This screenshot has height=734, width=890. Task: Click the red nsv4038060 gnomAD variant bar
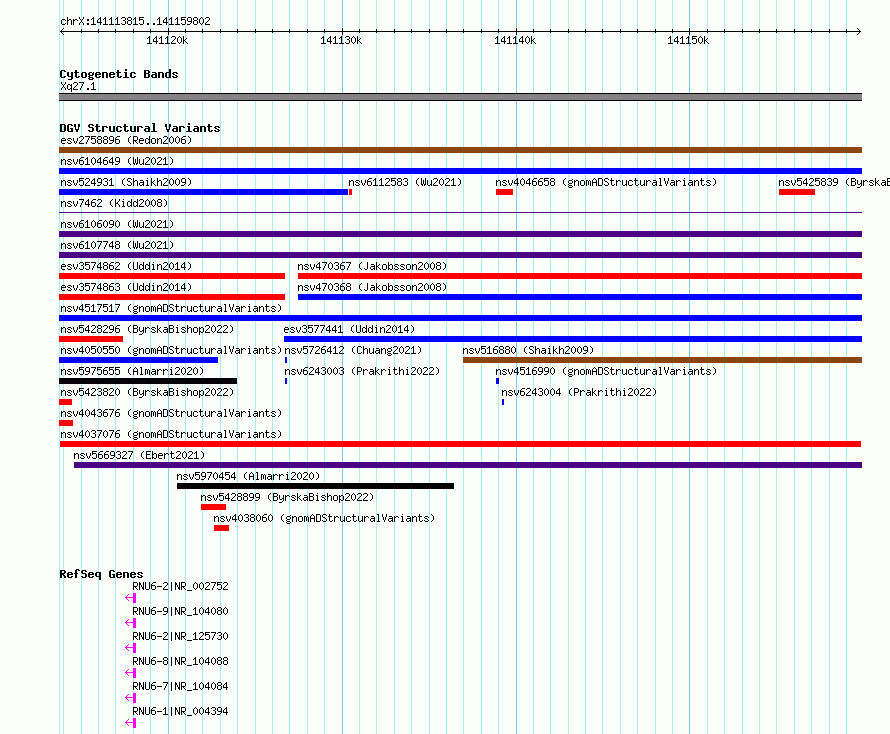click(221, 528)
